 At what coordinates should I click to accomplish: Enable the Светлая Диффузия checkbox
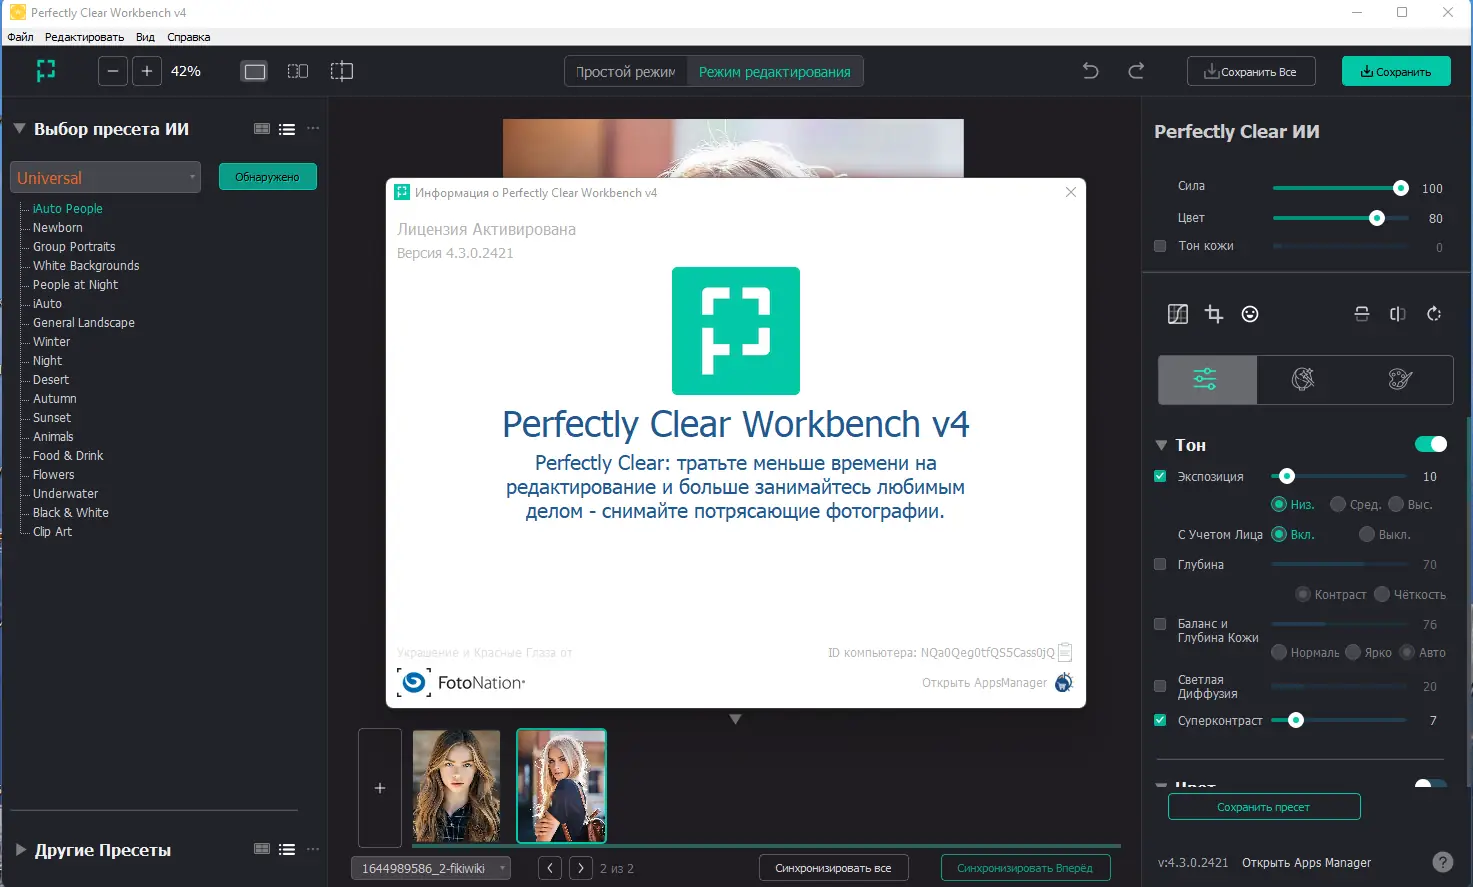pyautogui.click(x=1160, y=686)
